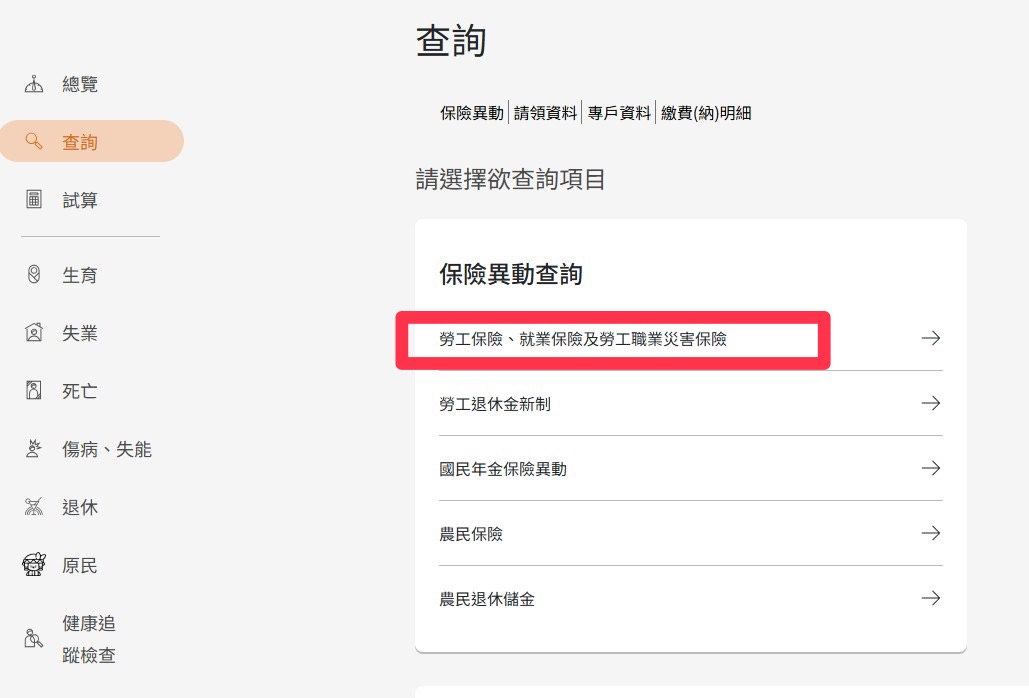Open 勞工退休金新制 query link
The width and height of the screenshot is (1029, 698).
coord(495,404)
